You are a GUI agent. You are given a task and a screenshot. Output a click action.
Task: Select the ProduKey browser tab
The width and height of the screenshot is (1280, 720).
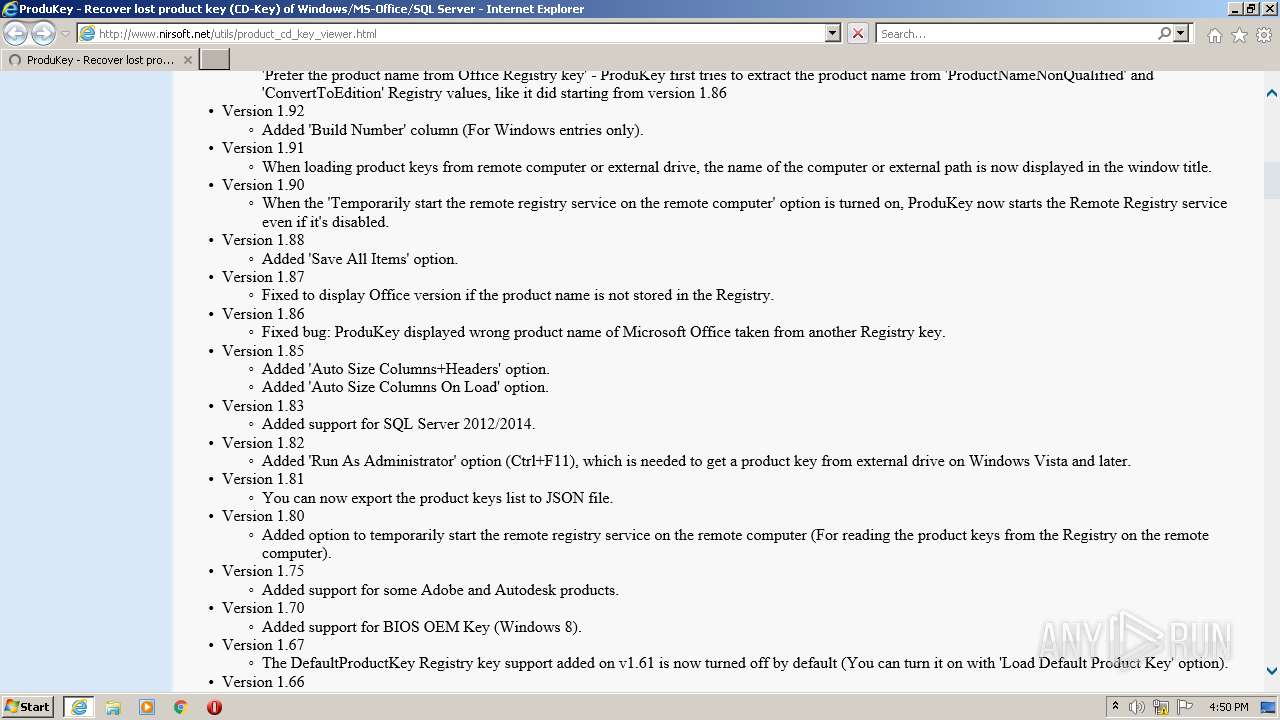click(x=99, y=60)
